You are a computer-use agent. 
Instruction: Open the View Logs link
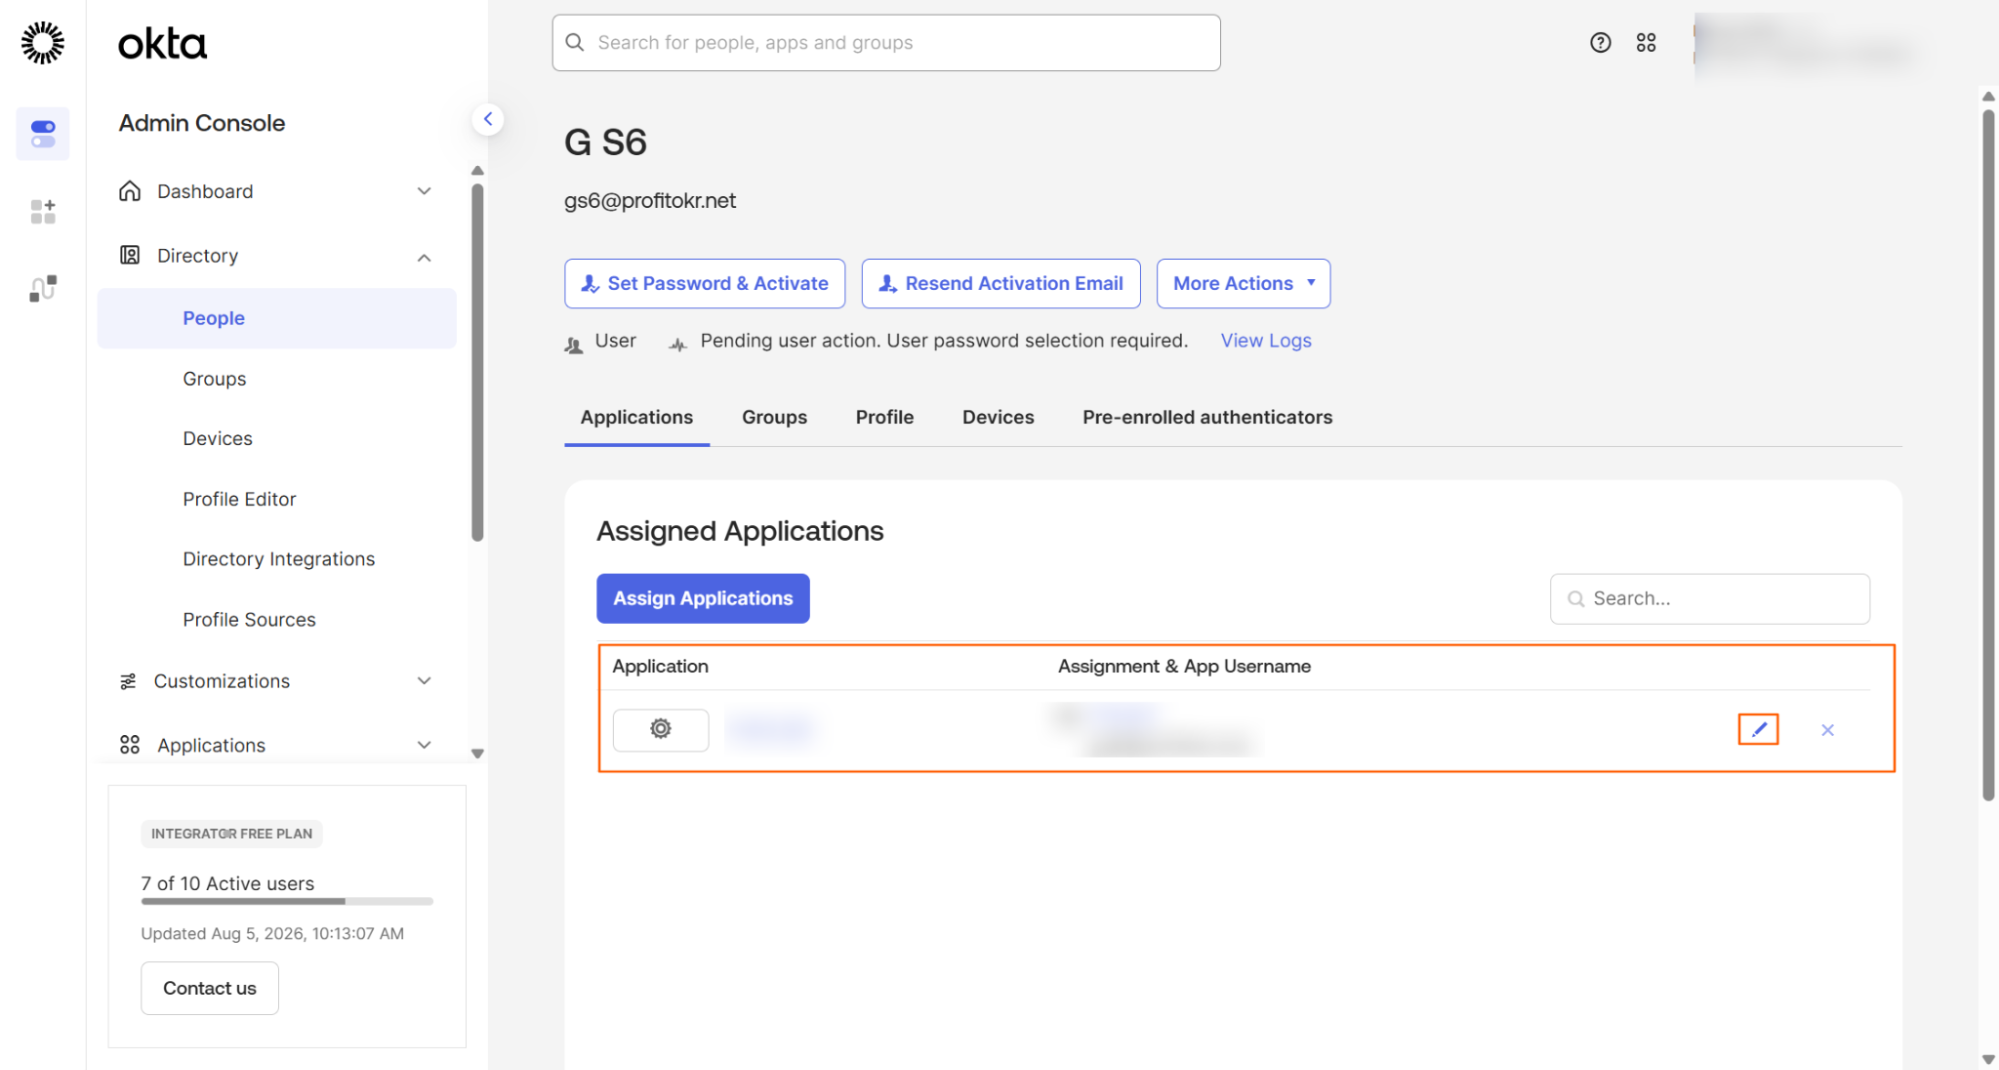coord(1266,341)
